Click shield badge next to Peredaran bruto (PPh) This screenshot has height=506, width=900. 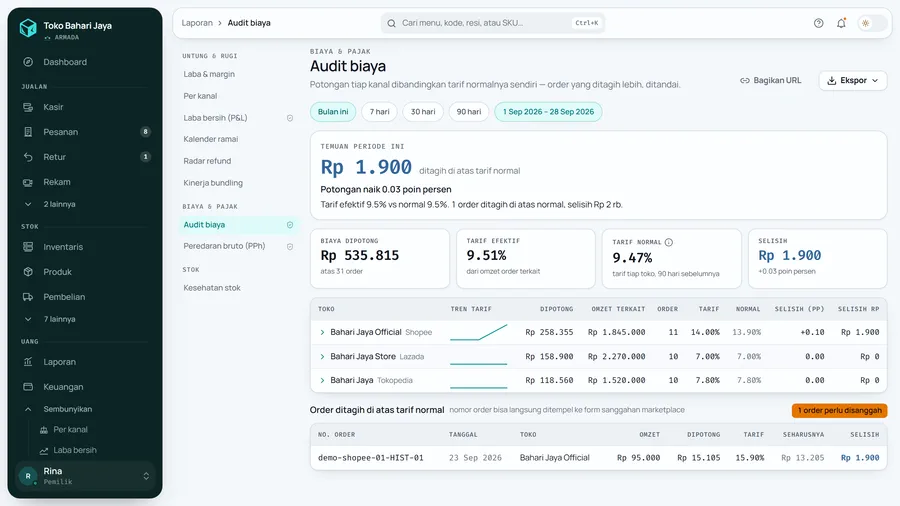290,247
